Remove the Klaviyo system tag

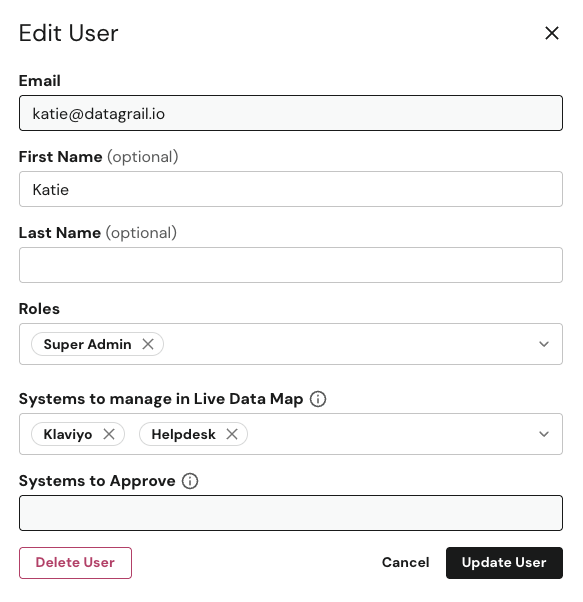click(x=109, y=434)
